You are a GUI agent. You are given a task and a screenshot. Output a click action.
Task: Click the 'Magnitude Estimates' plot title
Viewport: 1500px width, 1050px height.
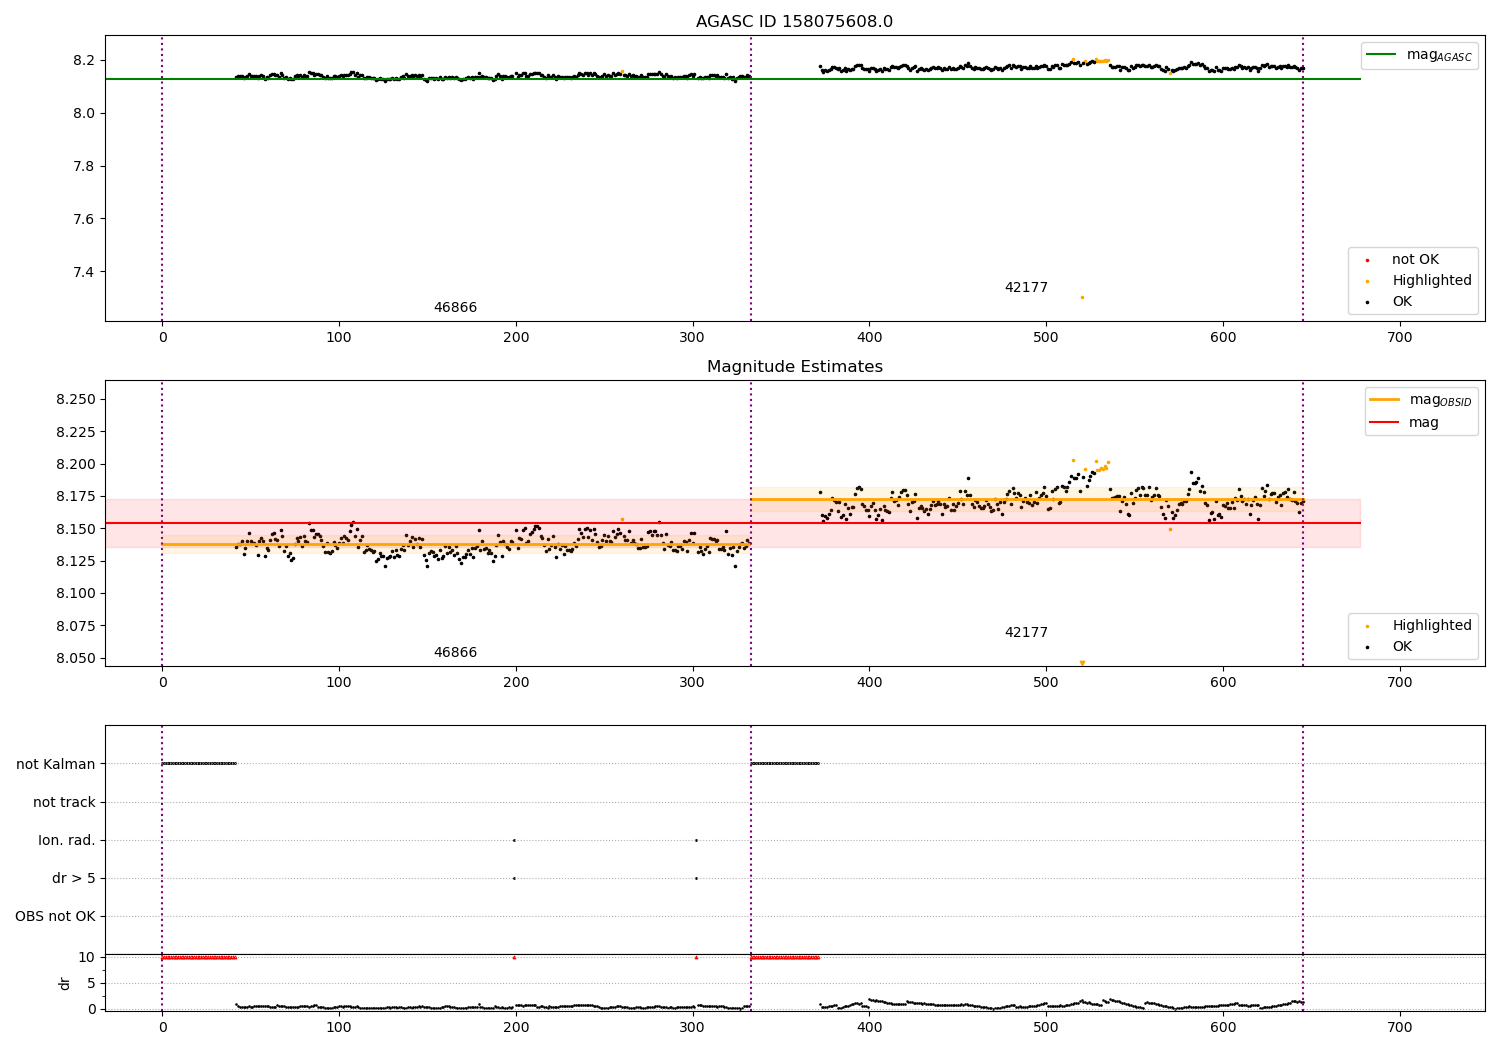pyautogui.click(x=794, y=367)
